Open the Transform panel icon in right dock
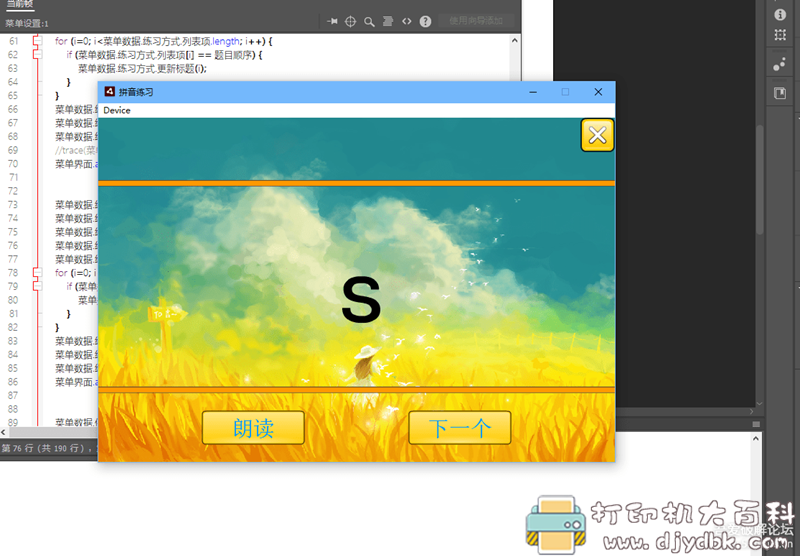This screenshot has height=556, width=800. click(780, 35)
